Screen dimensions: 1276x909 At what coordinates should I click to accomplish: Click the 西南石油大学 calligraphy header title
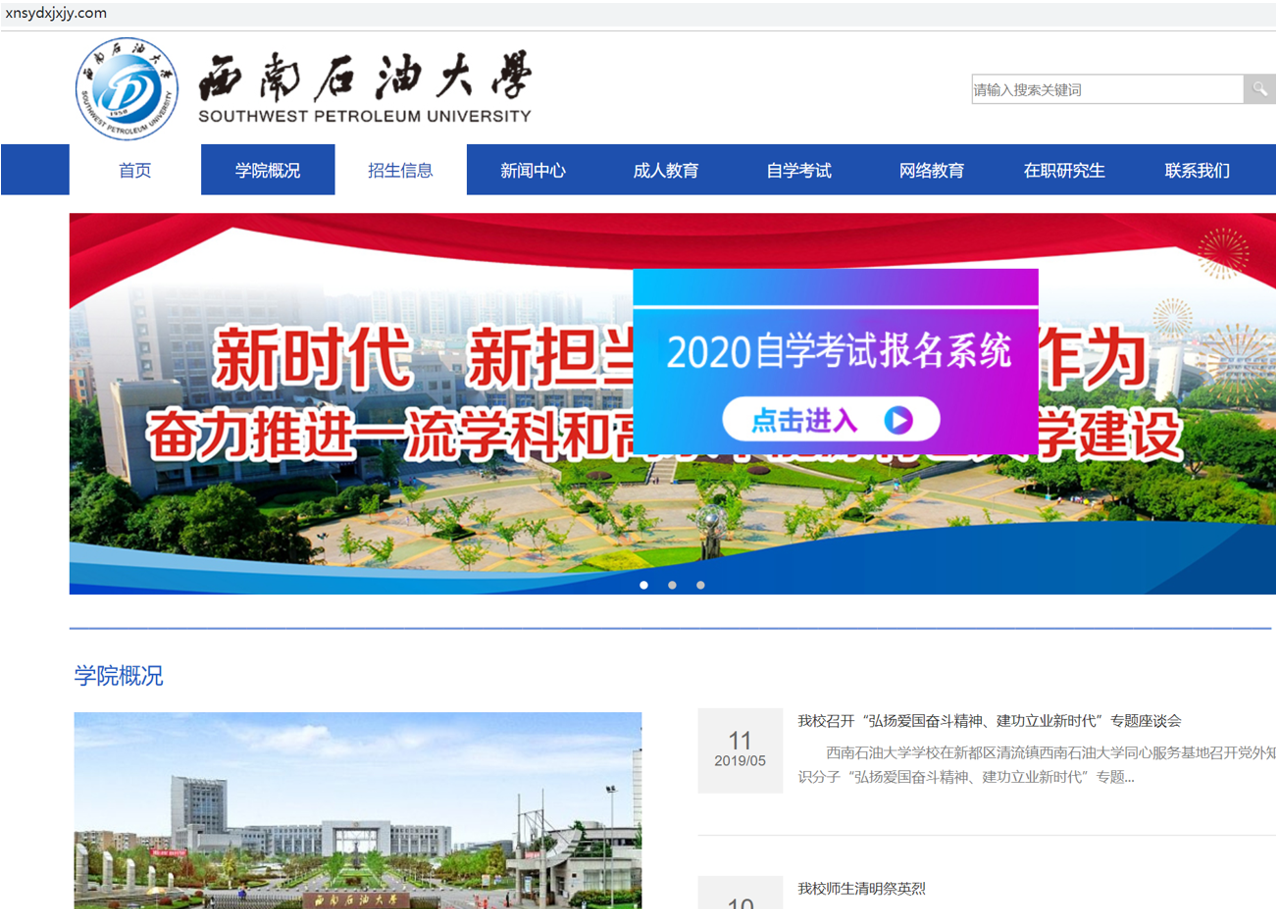pos(365,76)
